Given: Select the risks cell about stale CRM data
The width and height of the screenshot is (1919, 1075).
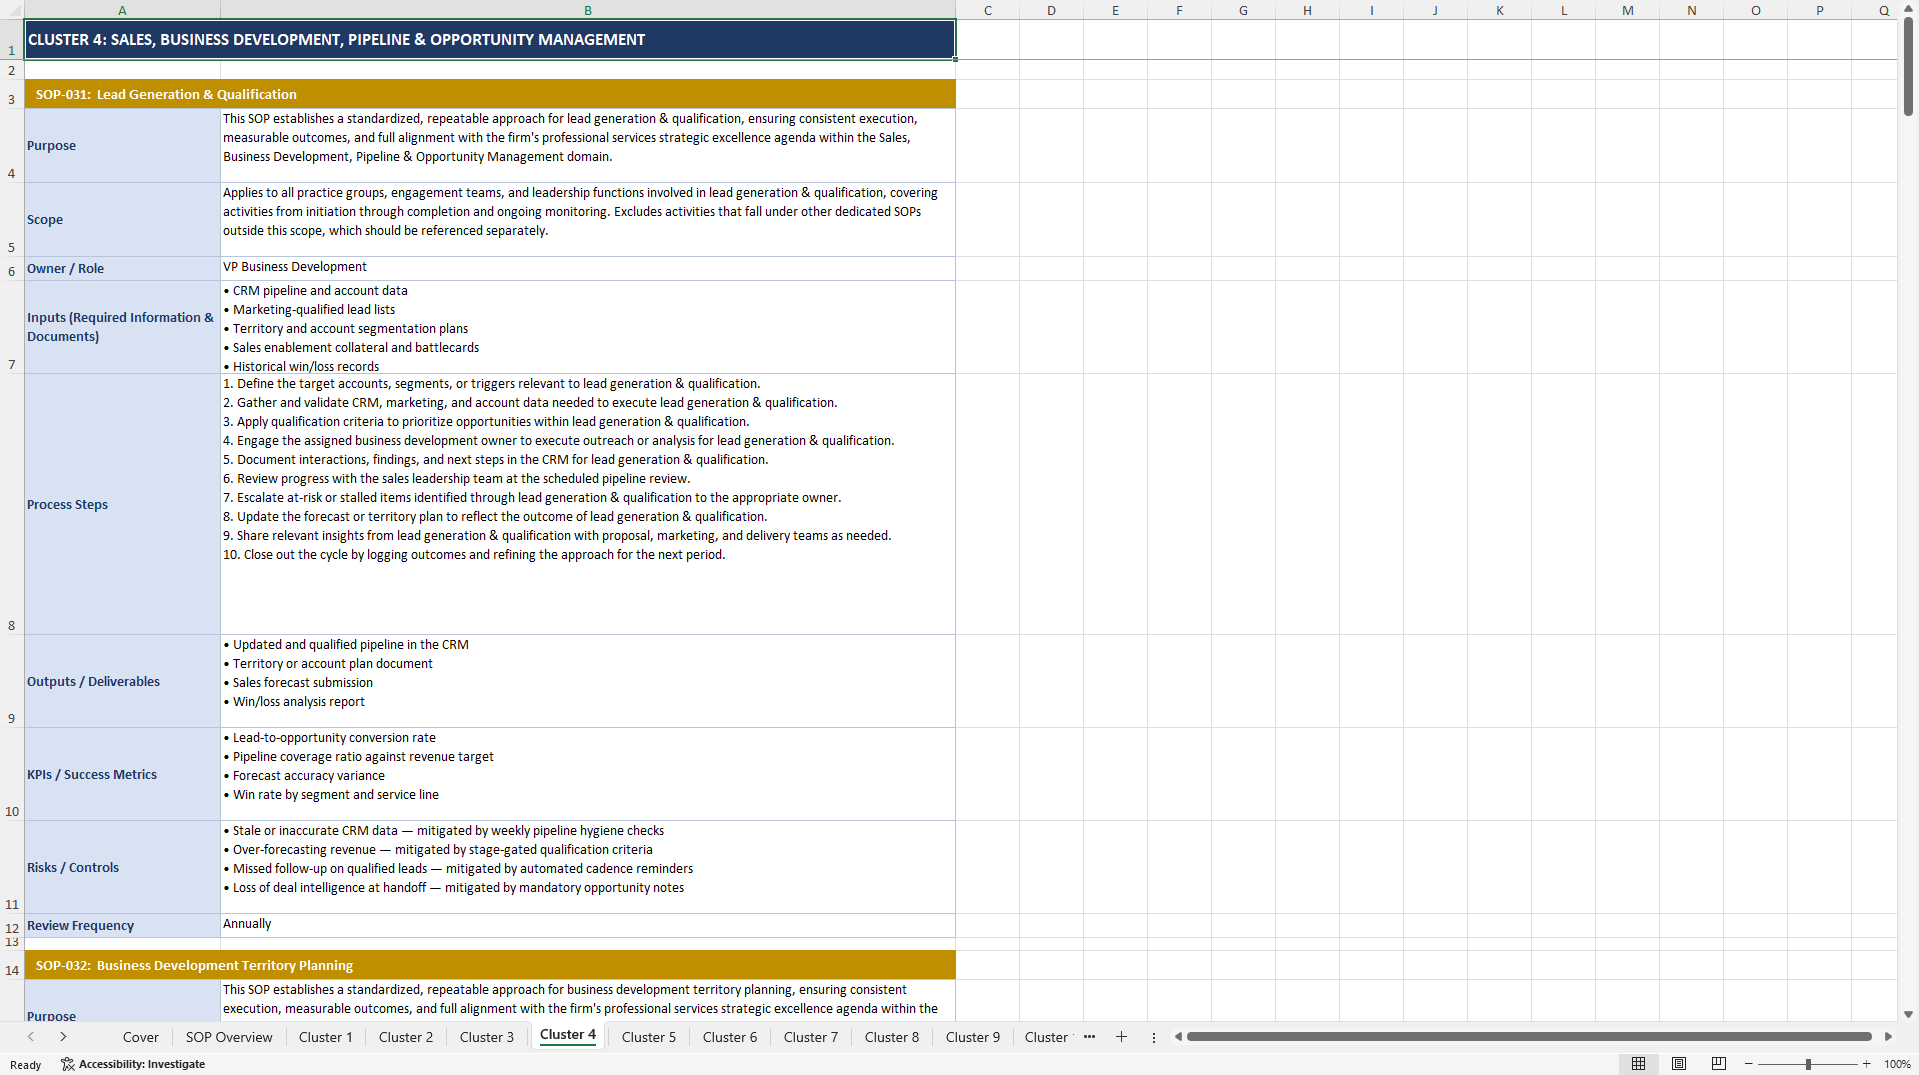Looking at the screenshot, I should tap(588, 867).
